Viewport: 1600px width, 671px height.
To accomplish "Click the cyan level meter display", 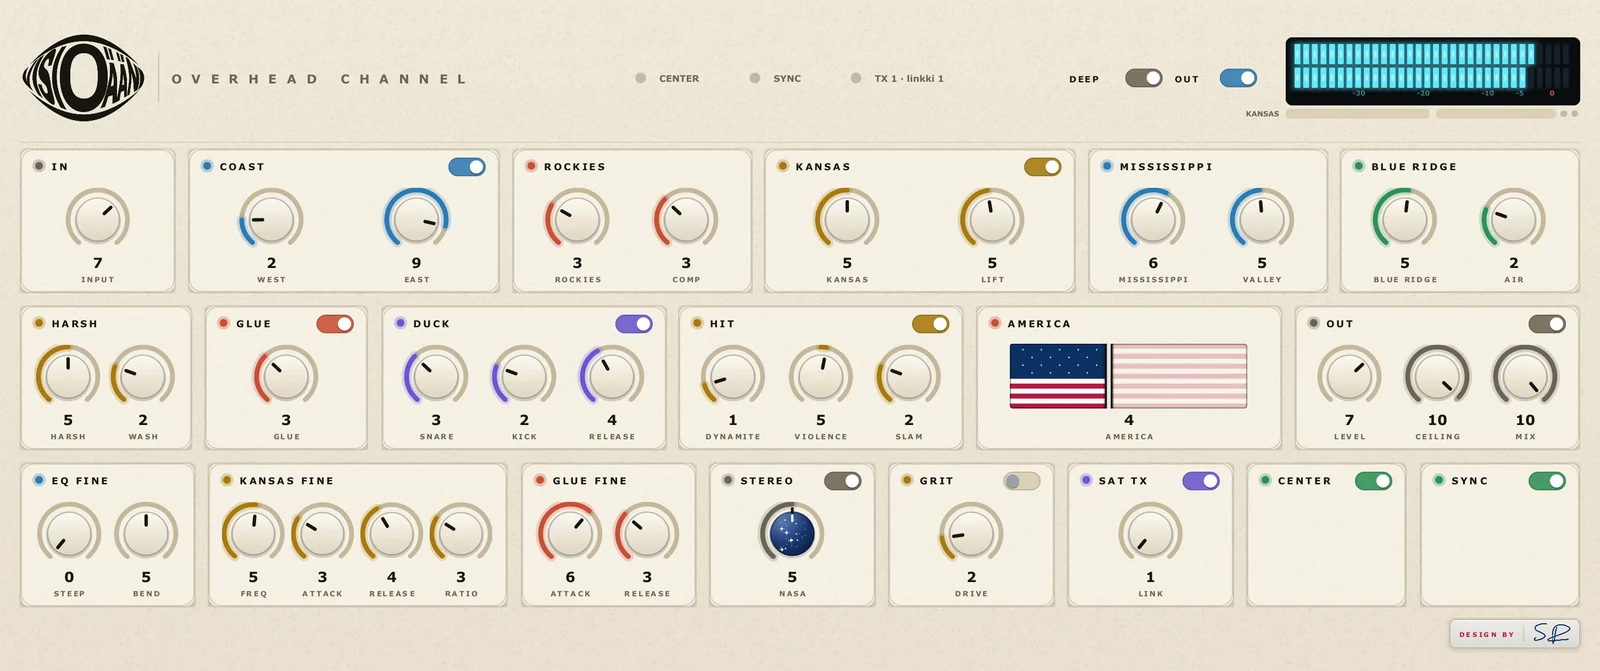I will (1432, 71).
